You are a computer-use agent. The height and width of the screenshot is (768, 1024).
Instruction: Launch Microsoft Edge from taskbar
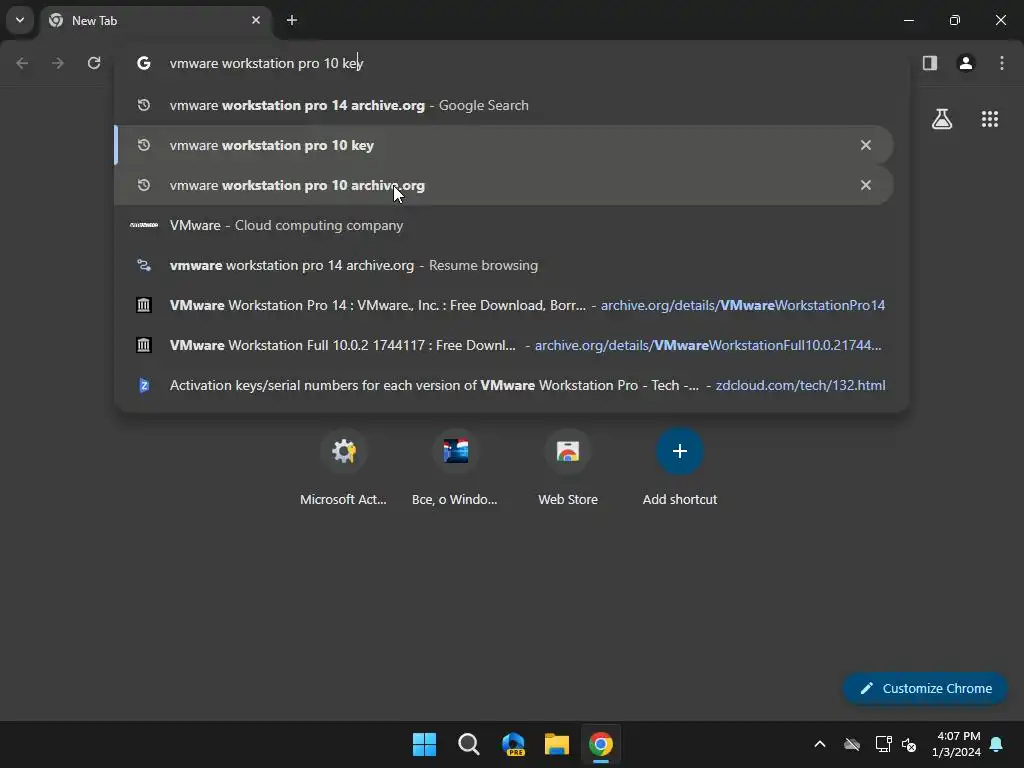tap(513, 744)
